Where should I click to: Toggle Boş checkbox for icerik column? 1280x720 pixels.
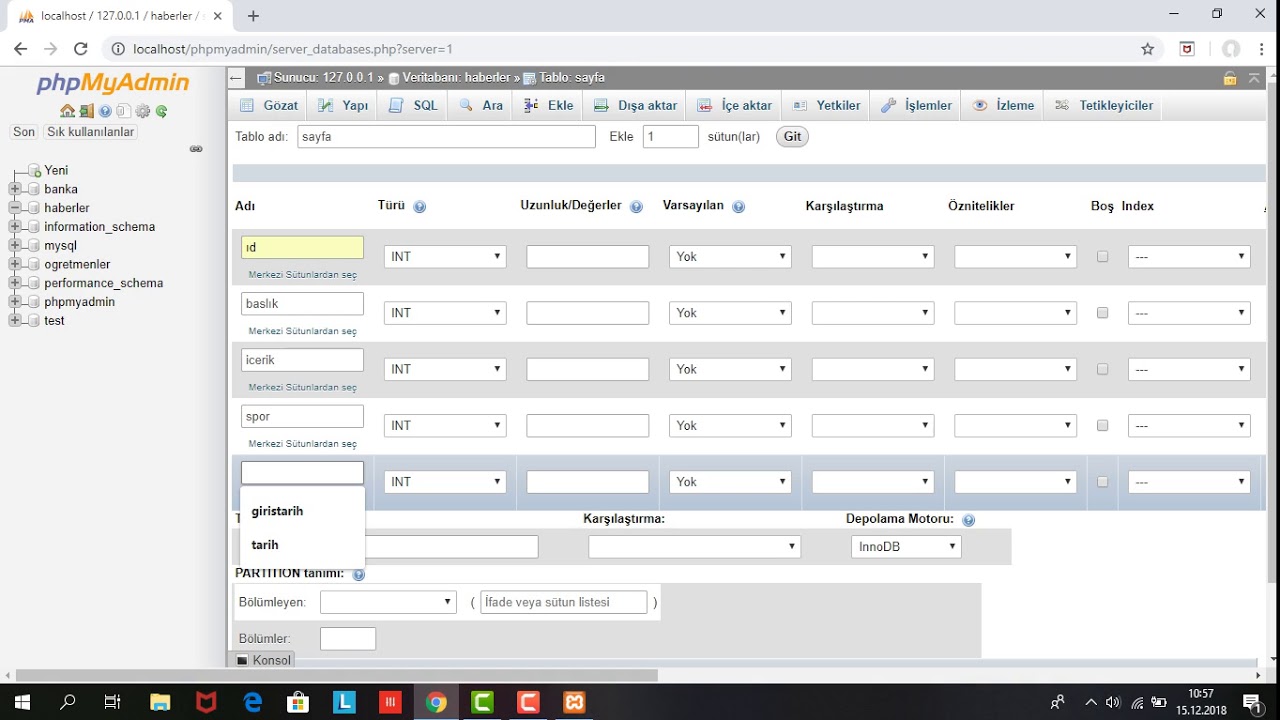pos(1102,369)
